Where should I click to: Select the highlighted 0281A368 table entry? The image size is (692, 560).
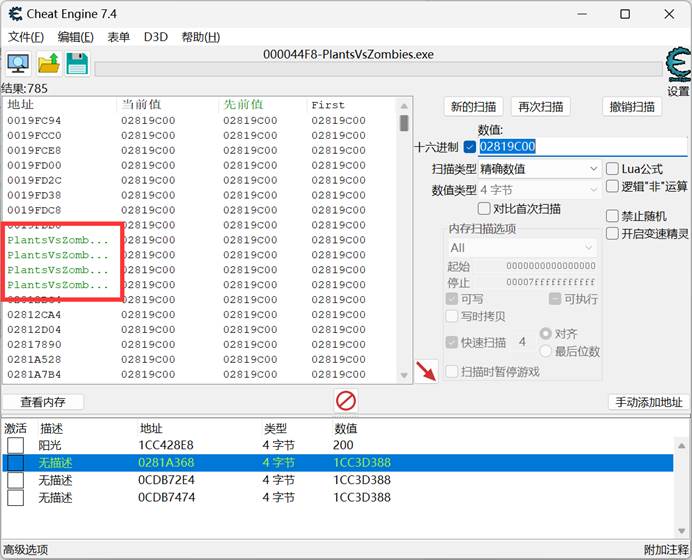pos(338,462)
